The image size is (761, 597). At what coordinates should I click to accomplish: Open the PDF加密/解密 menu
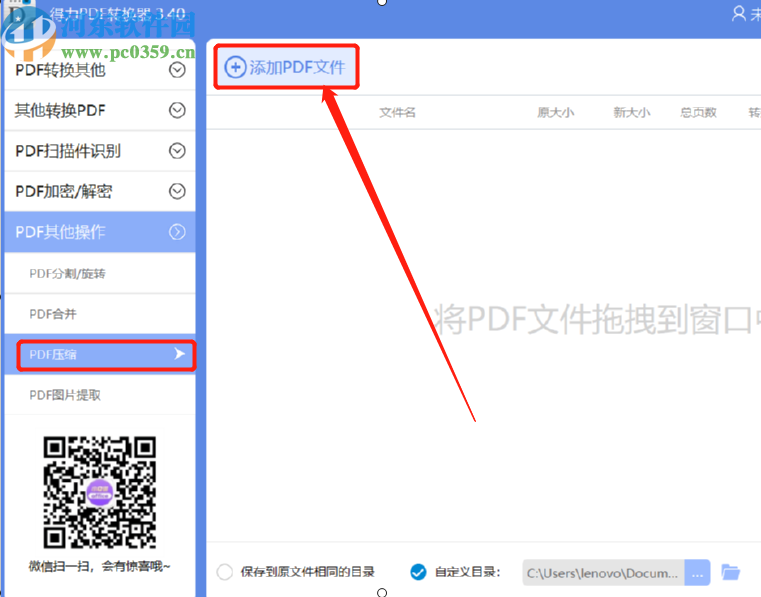click(x=100, y=191)
